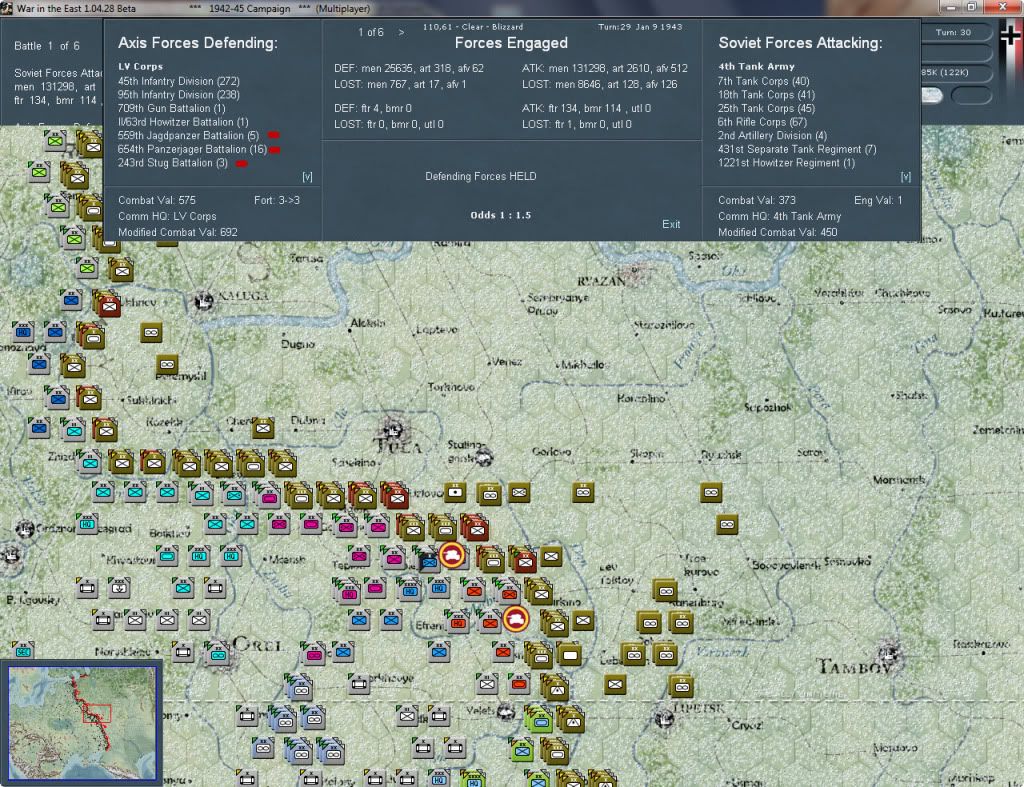Maximize the War in the East window
Screen dimensions: 1024x787
972,7
